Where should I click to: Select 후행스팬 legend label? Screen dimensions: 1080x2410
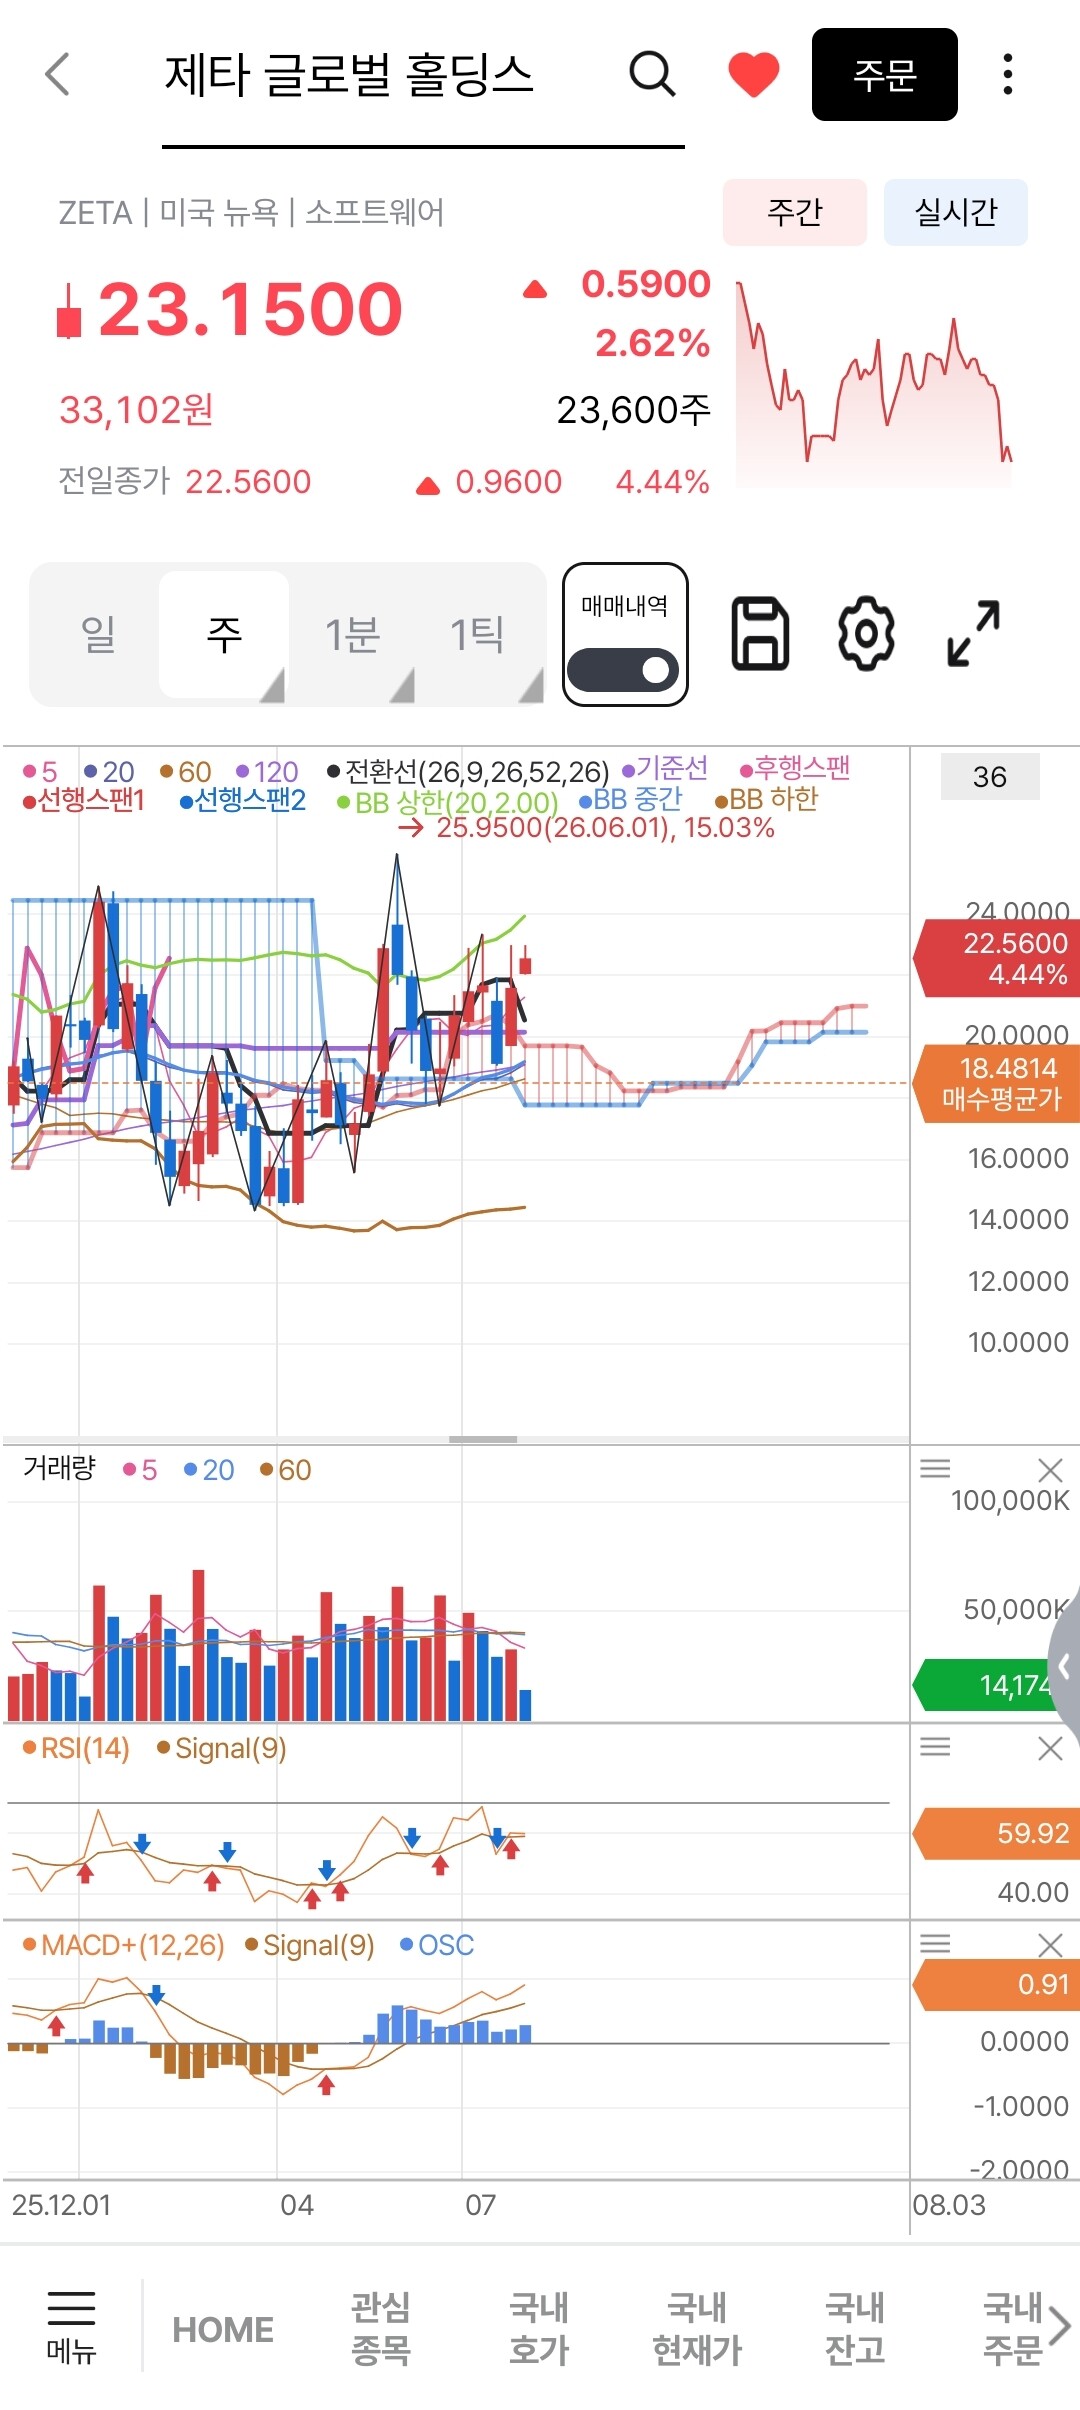coord(795,768)
